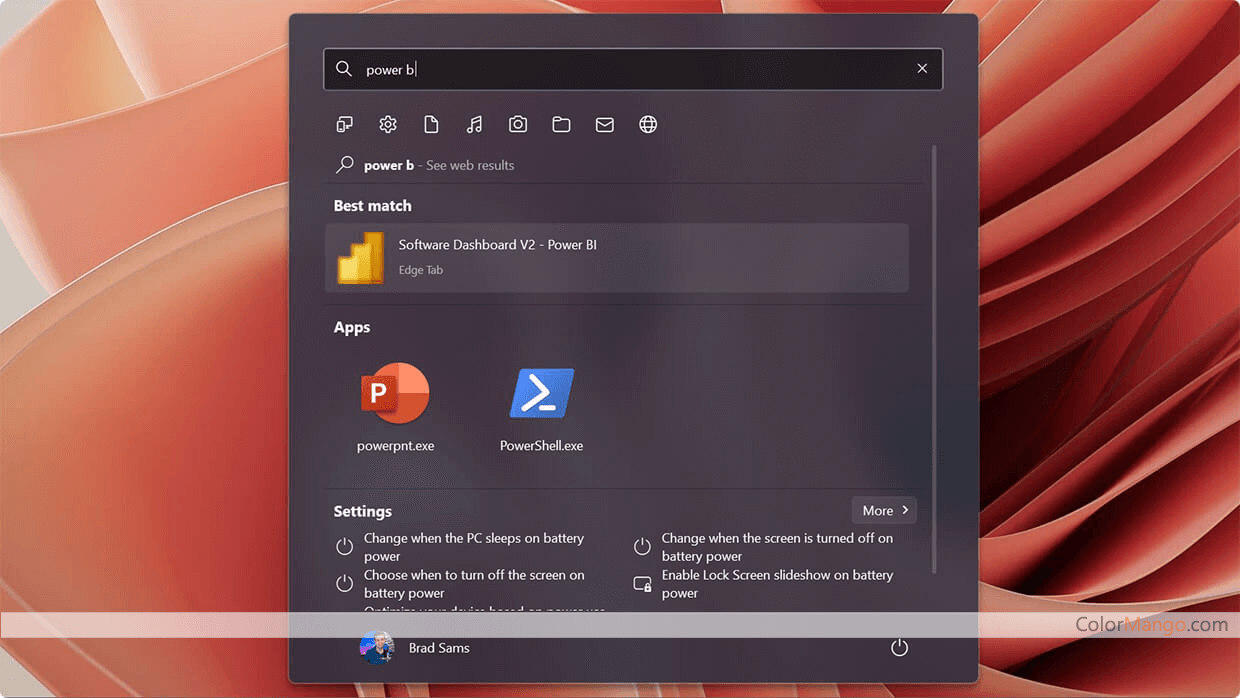Select the Email envelope filter icon
The image size is (1240, 698).
point(605,125)
